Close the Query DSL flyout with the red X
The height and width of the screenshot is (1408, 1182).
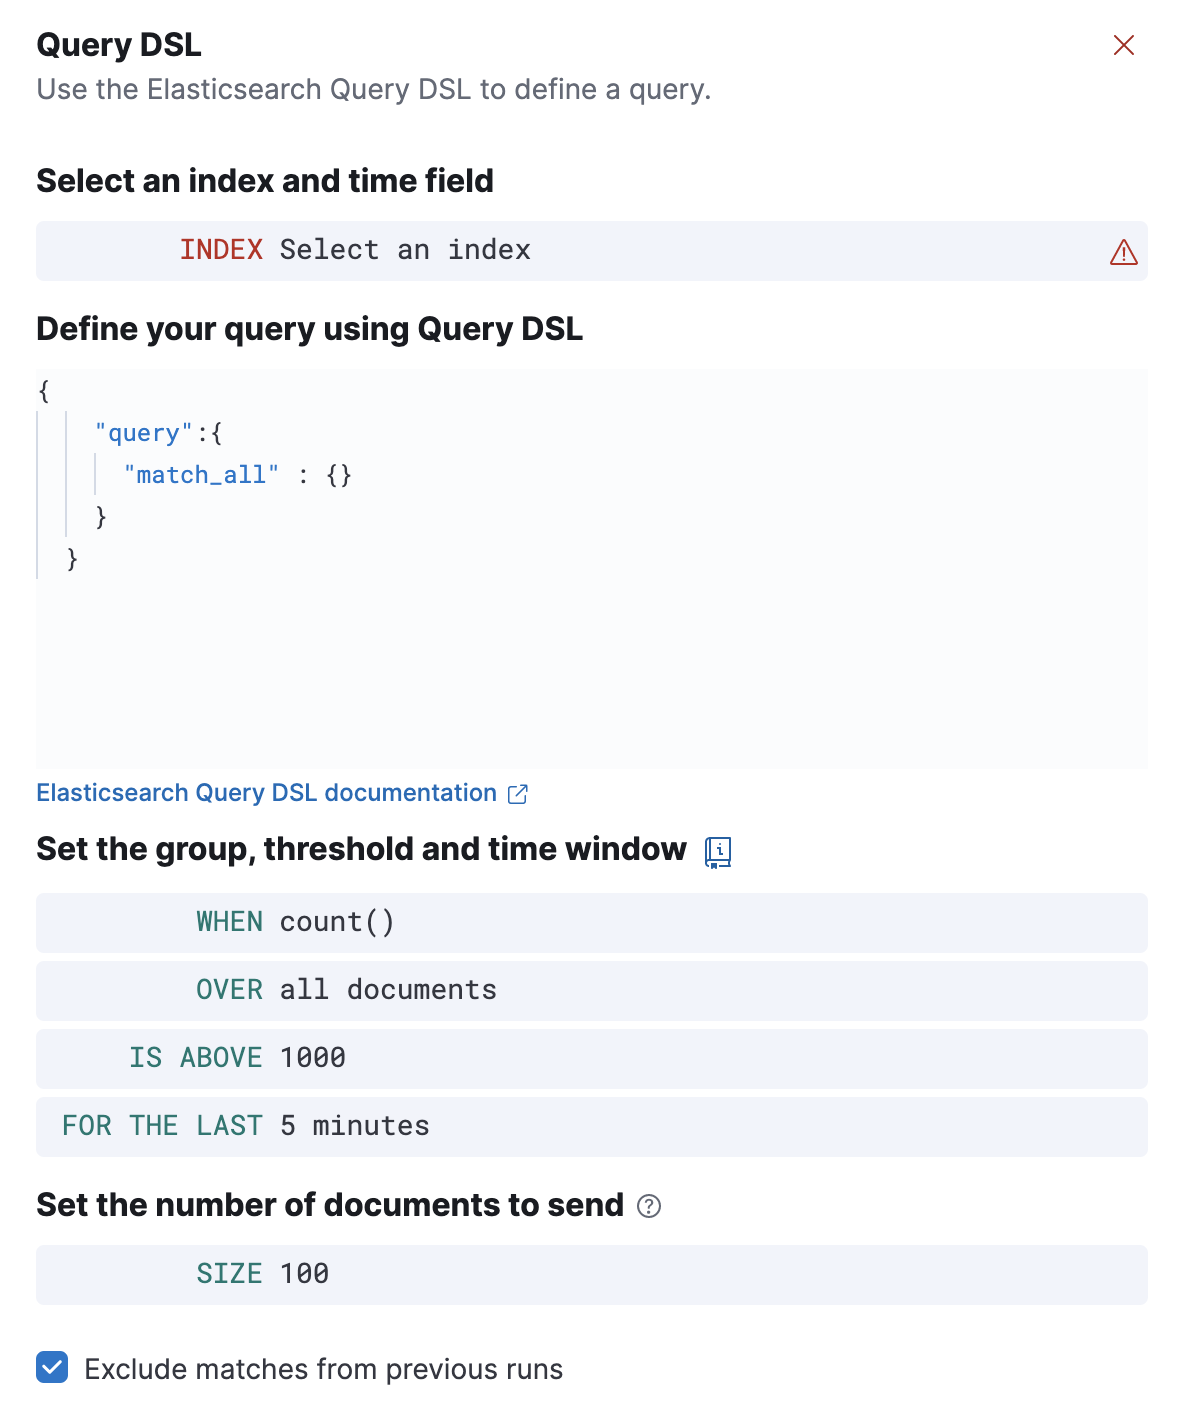click(1124, 44)
